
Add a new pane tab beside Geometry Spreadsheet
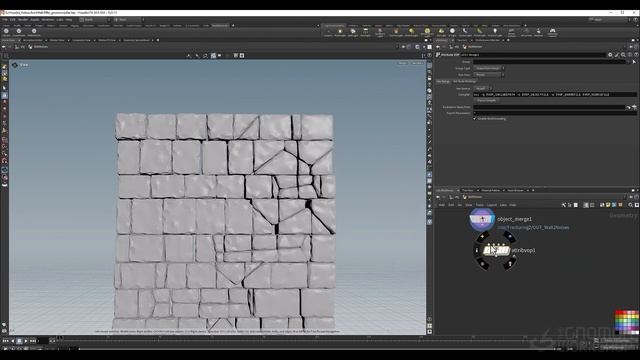(158, 40)
